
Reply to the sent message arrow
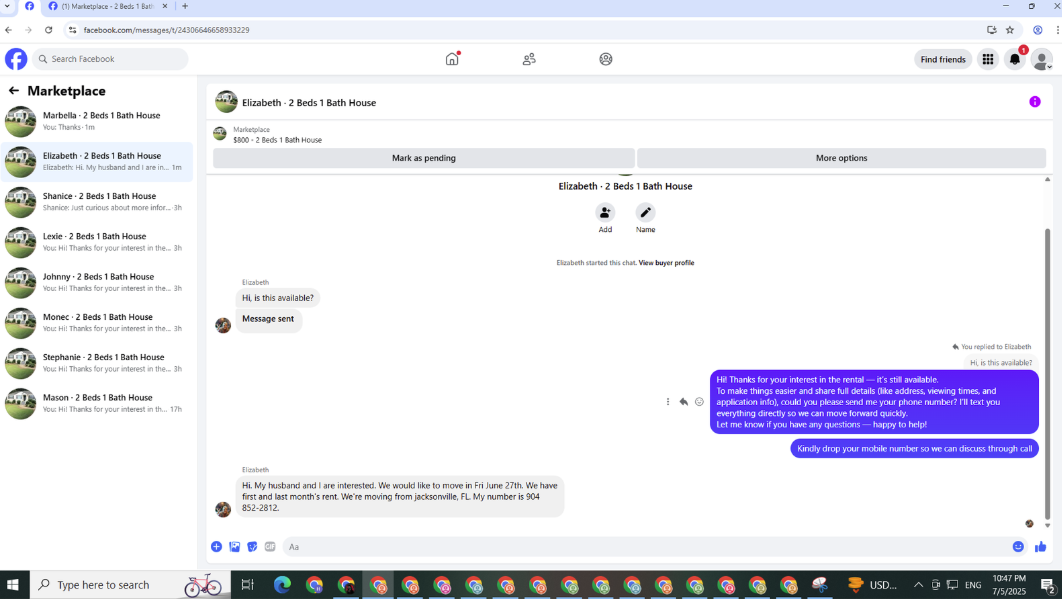tap(683, 402)
